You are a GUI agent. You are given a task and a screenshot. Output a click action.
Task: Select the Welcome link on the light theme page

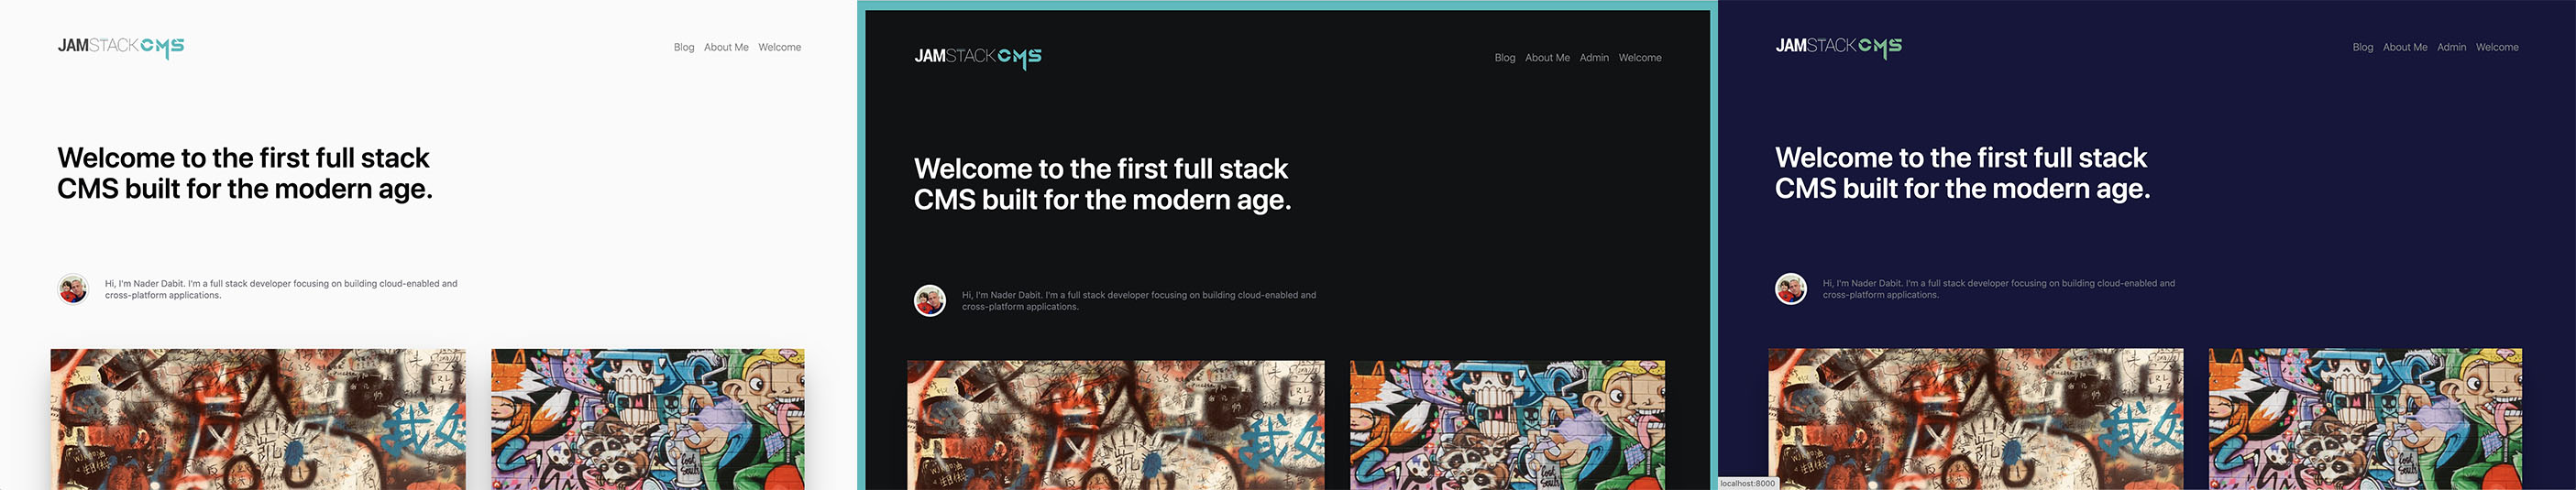tap(779, 47)
